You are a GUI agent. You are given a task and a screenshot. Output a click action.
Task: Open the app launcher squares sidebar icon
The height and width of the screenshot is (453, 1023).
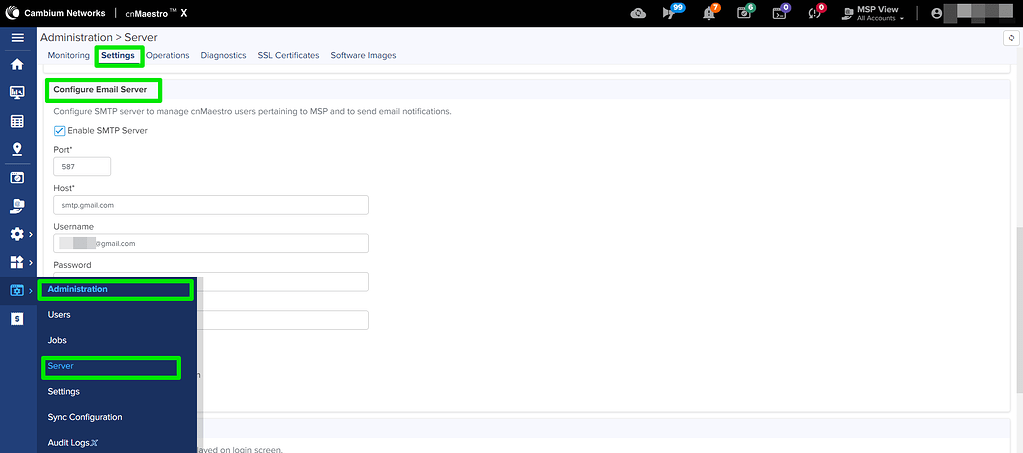click(16, 262)
